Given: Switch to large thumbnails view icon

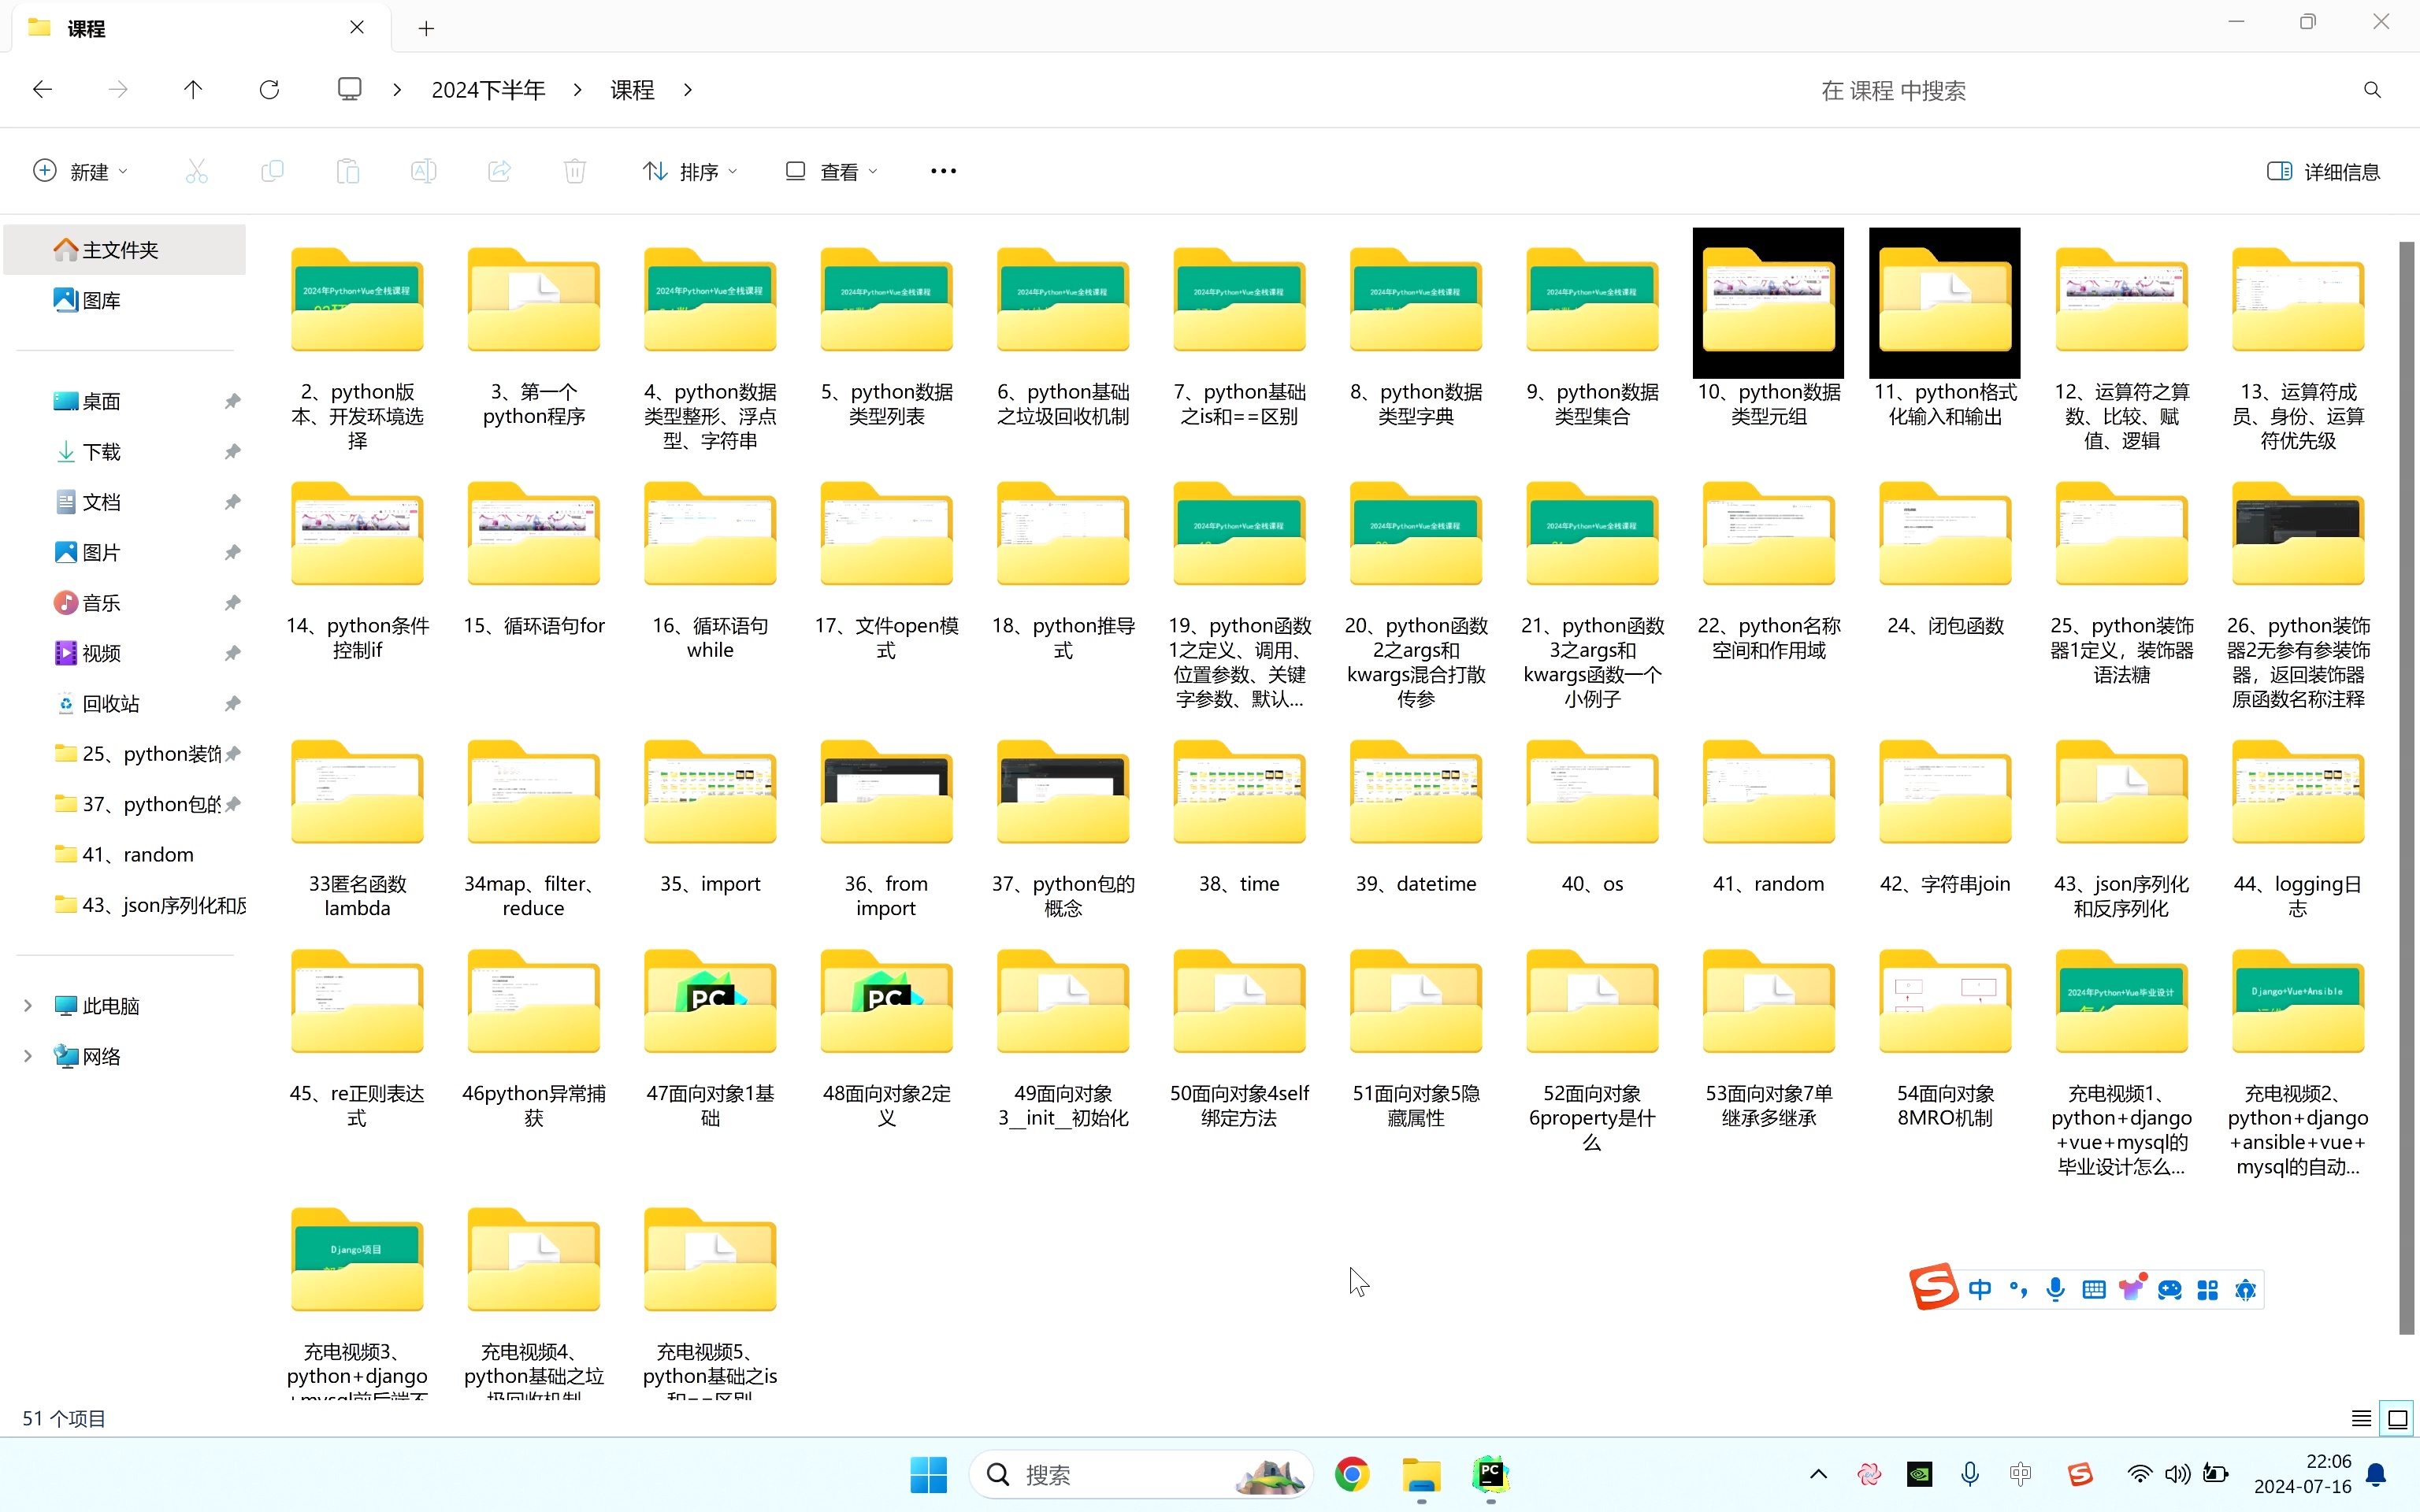Looking at the screenshot, I should (x=2397, y=1418).
